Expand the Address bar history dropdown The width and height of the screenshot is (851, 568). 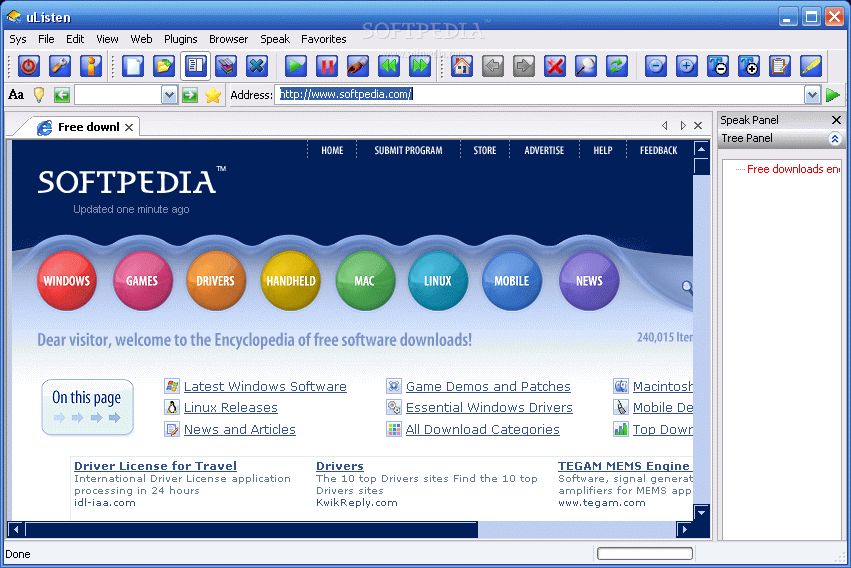pos(812,95)
